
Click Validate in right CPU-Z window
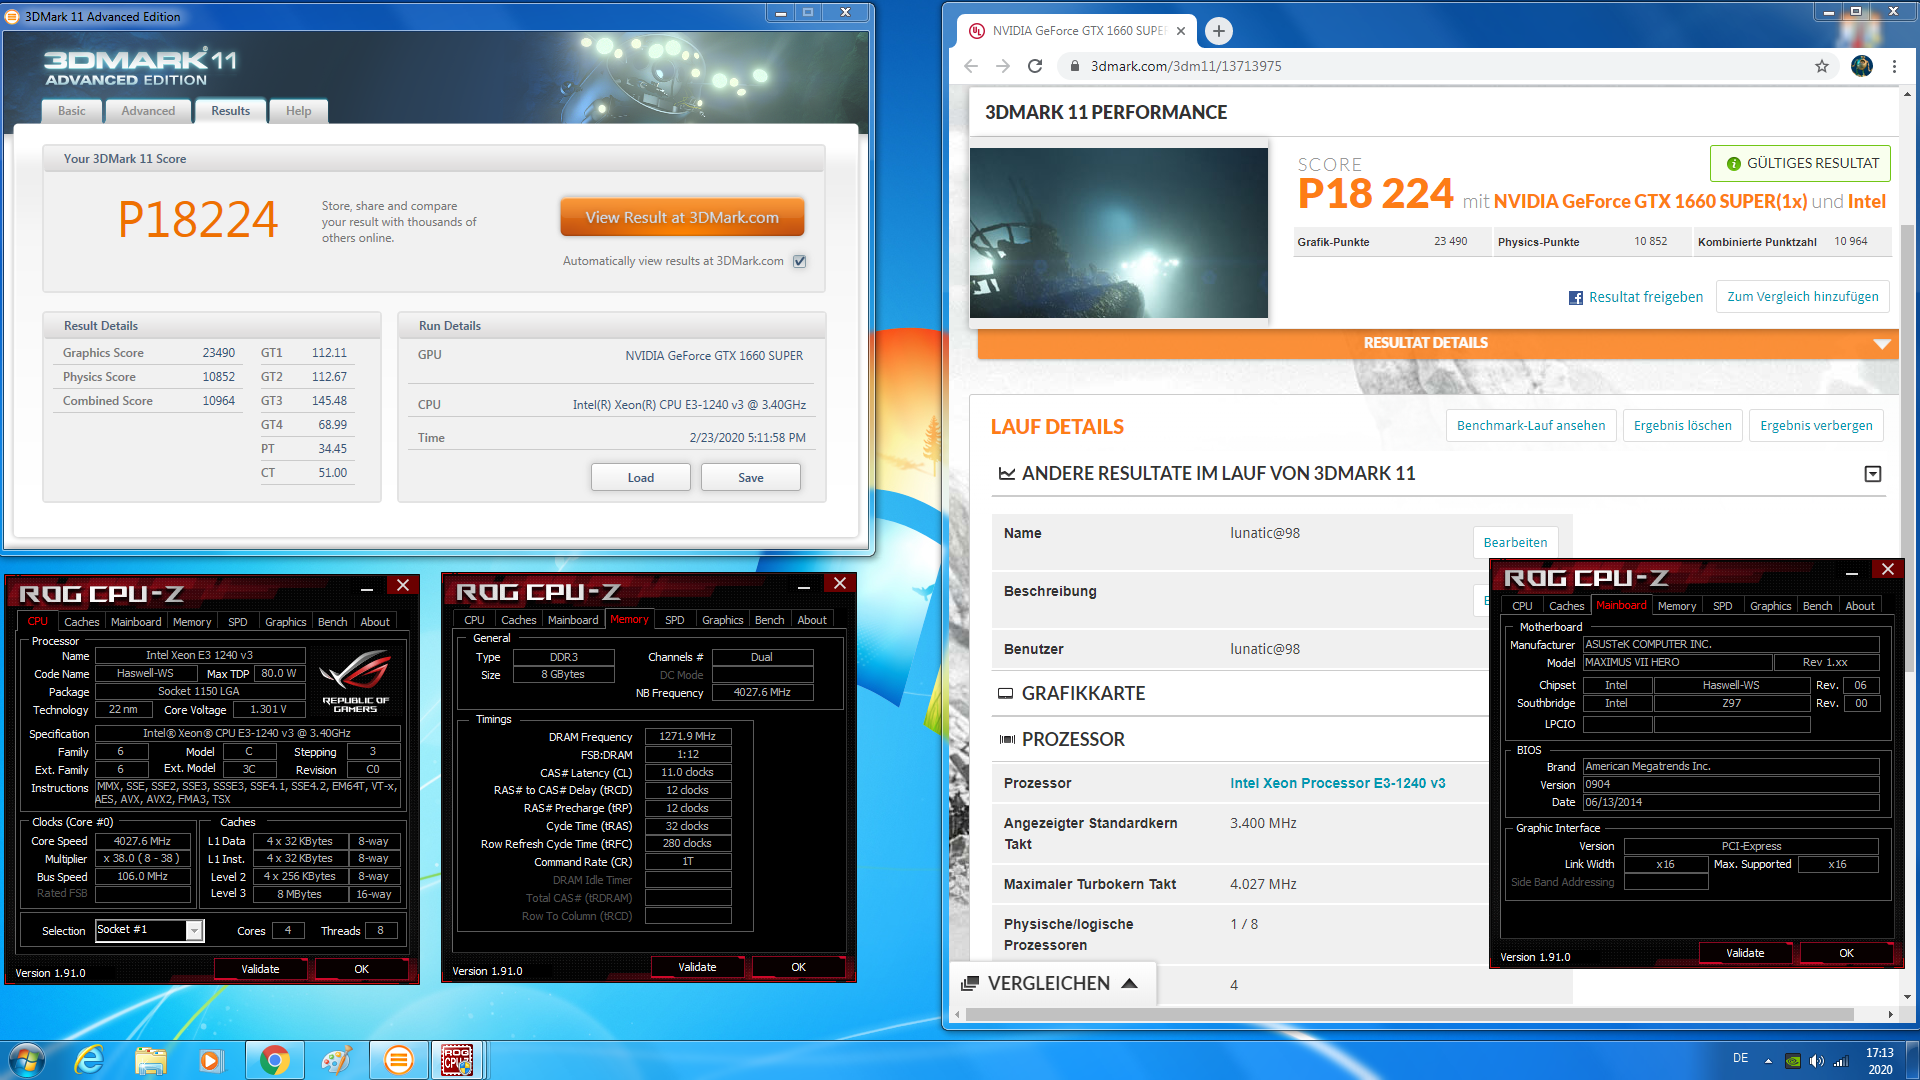(x=1746, y=953)
